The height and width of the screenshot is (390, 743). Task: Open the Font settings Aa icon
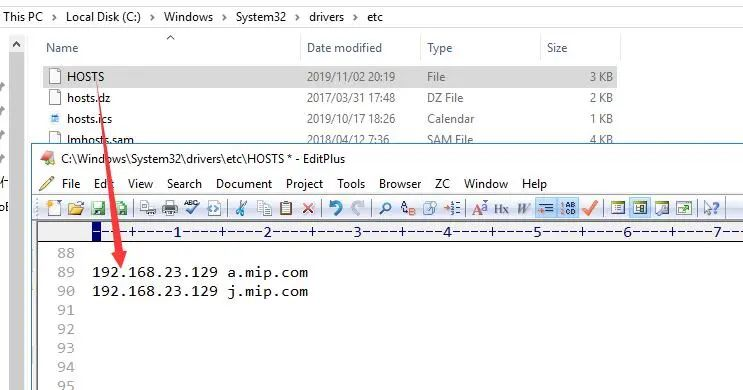pyautogui.click(x=480, y=208)
